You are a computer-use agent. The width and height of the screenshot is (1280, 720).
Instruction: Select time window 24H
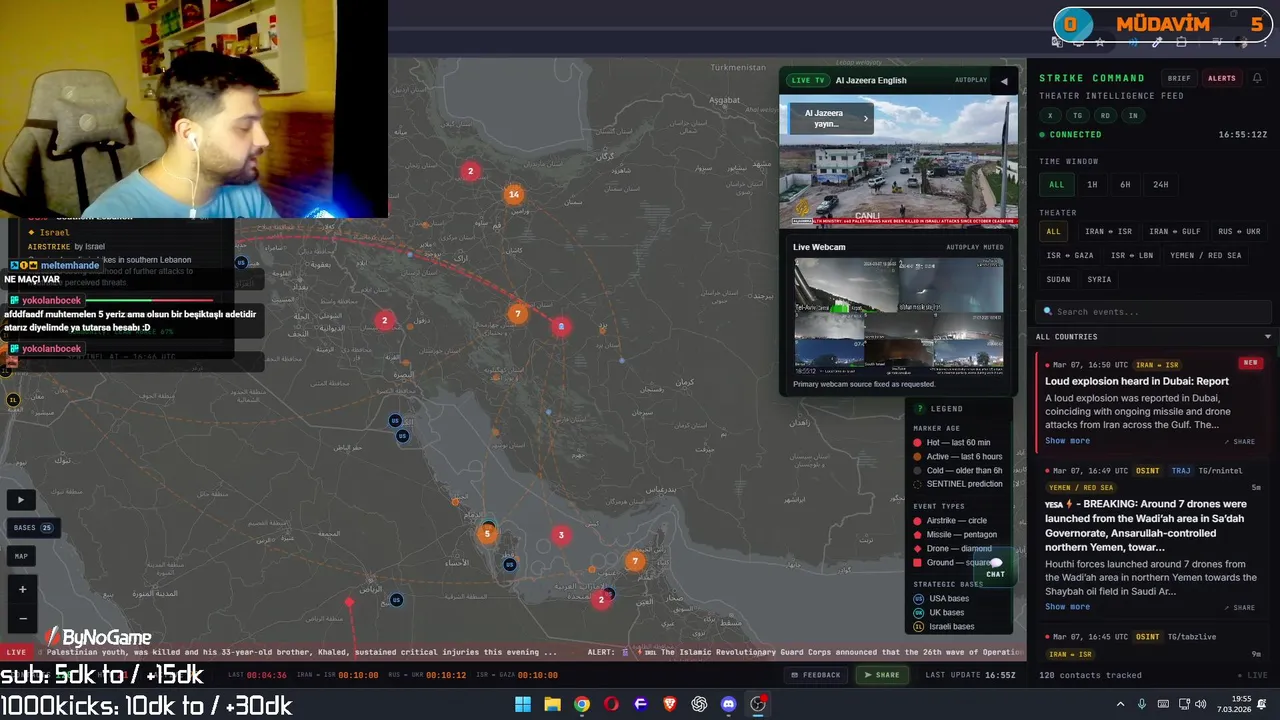point(1160,185)
